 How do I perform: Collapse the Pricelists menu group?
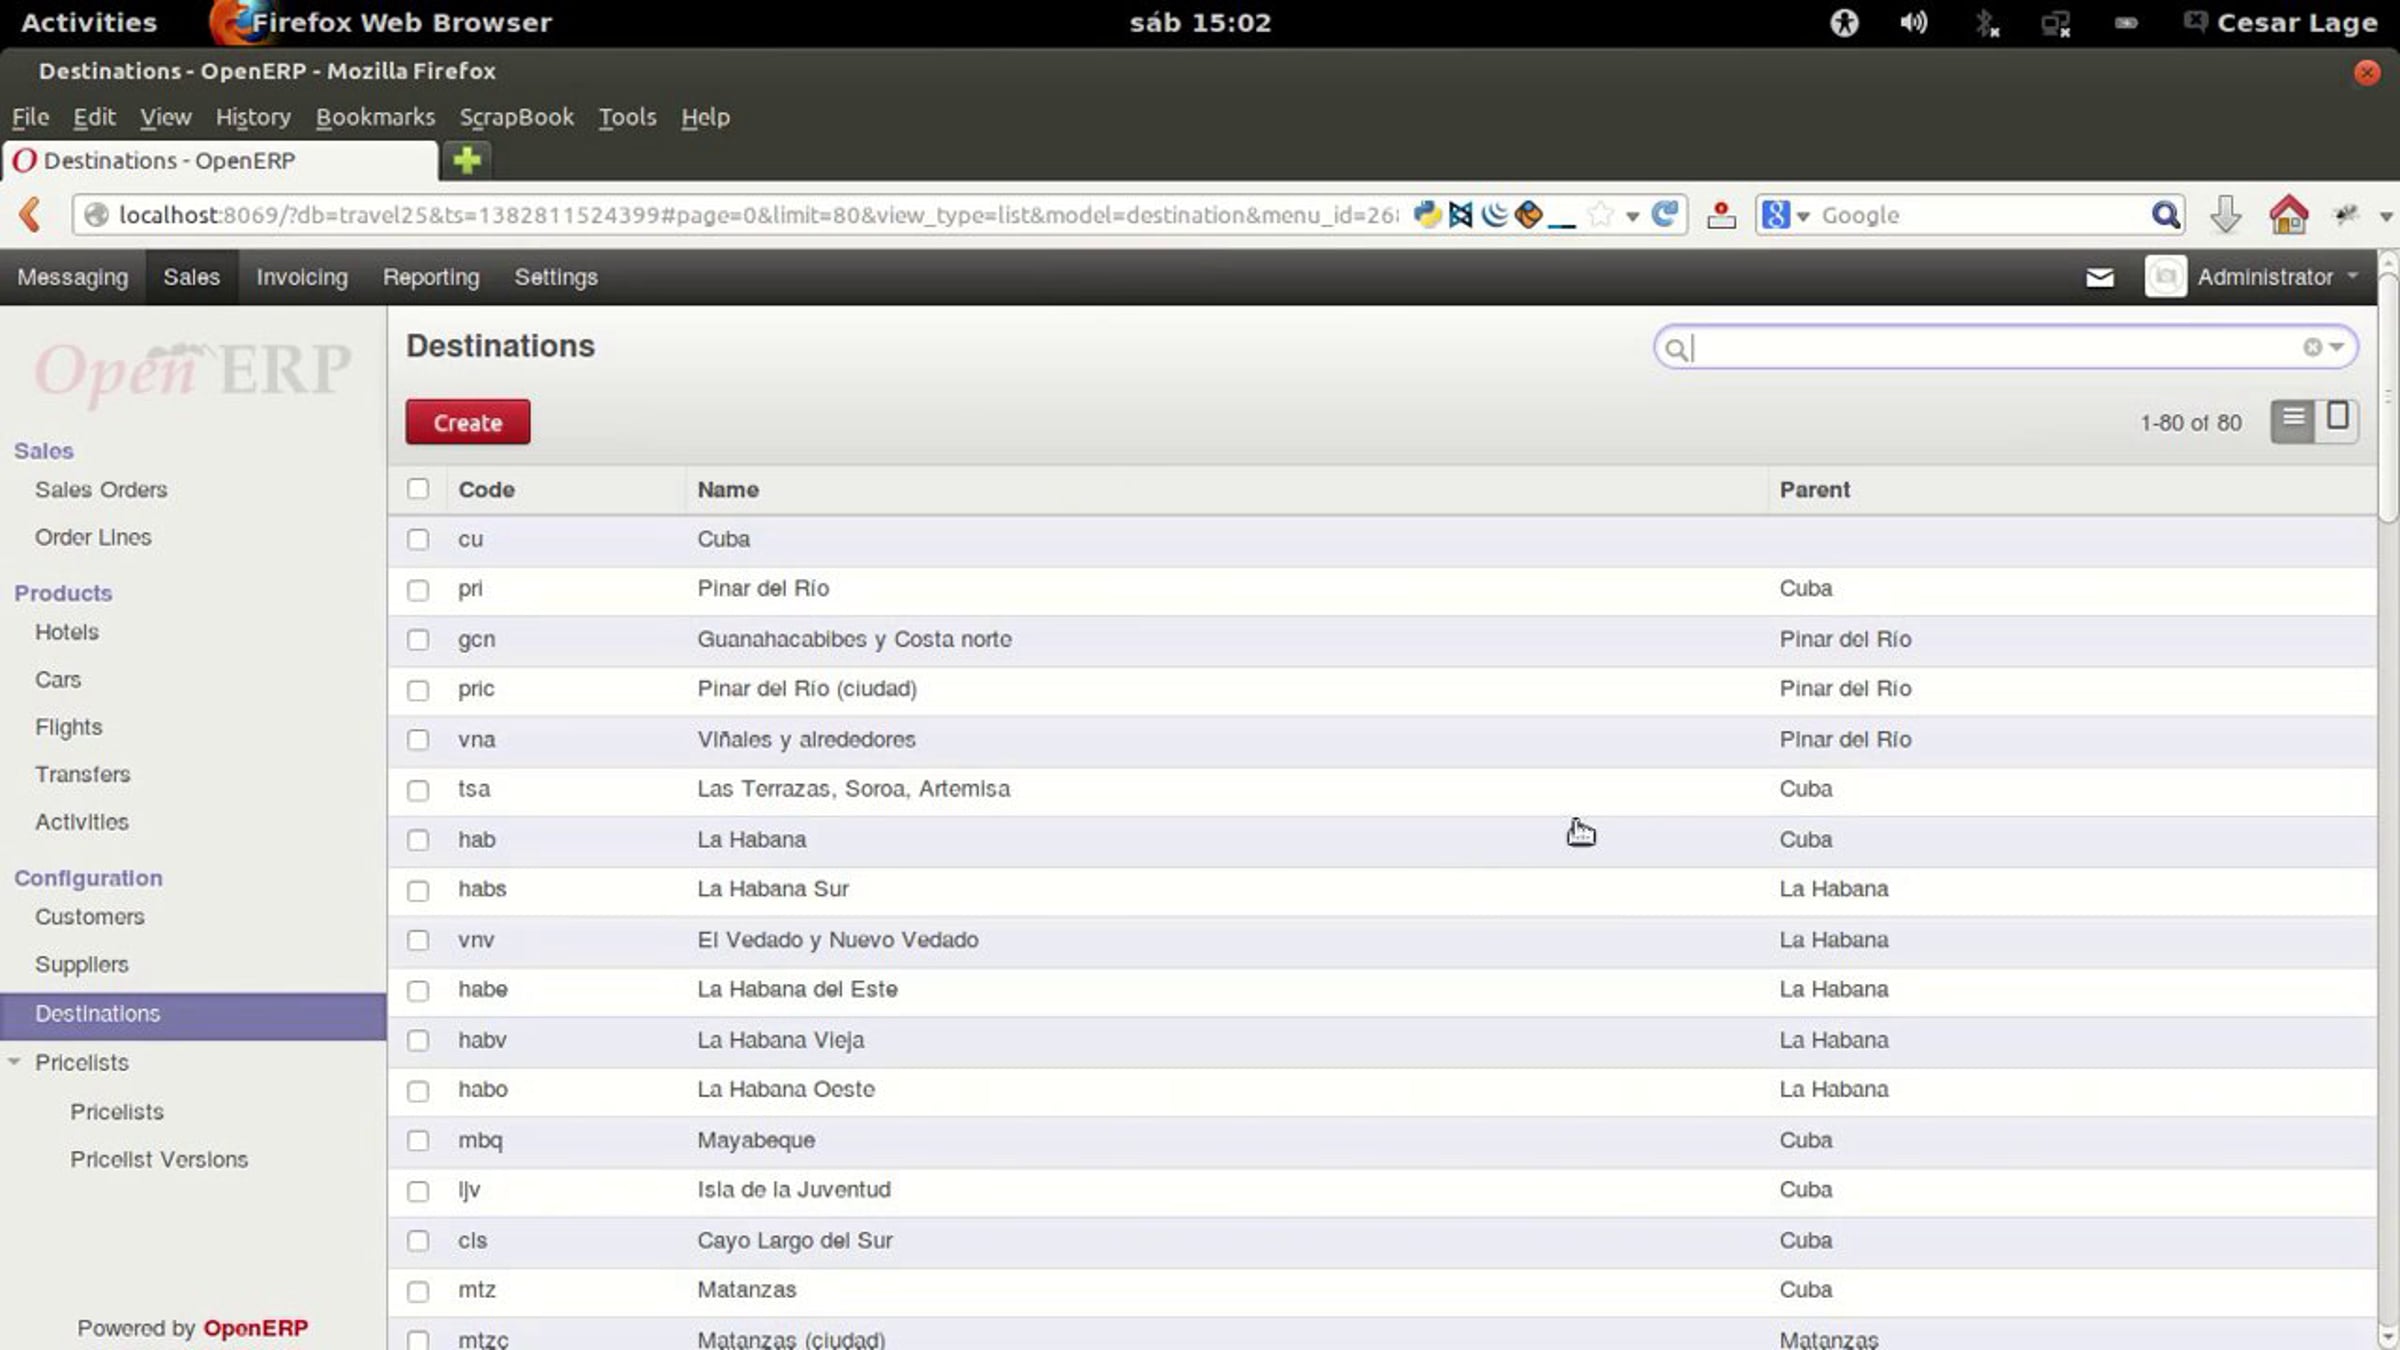coord(15,1062)
